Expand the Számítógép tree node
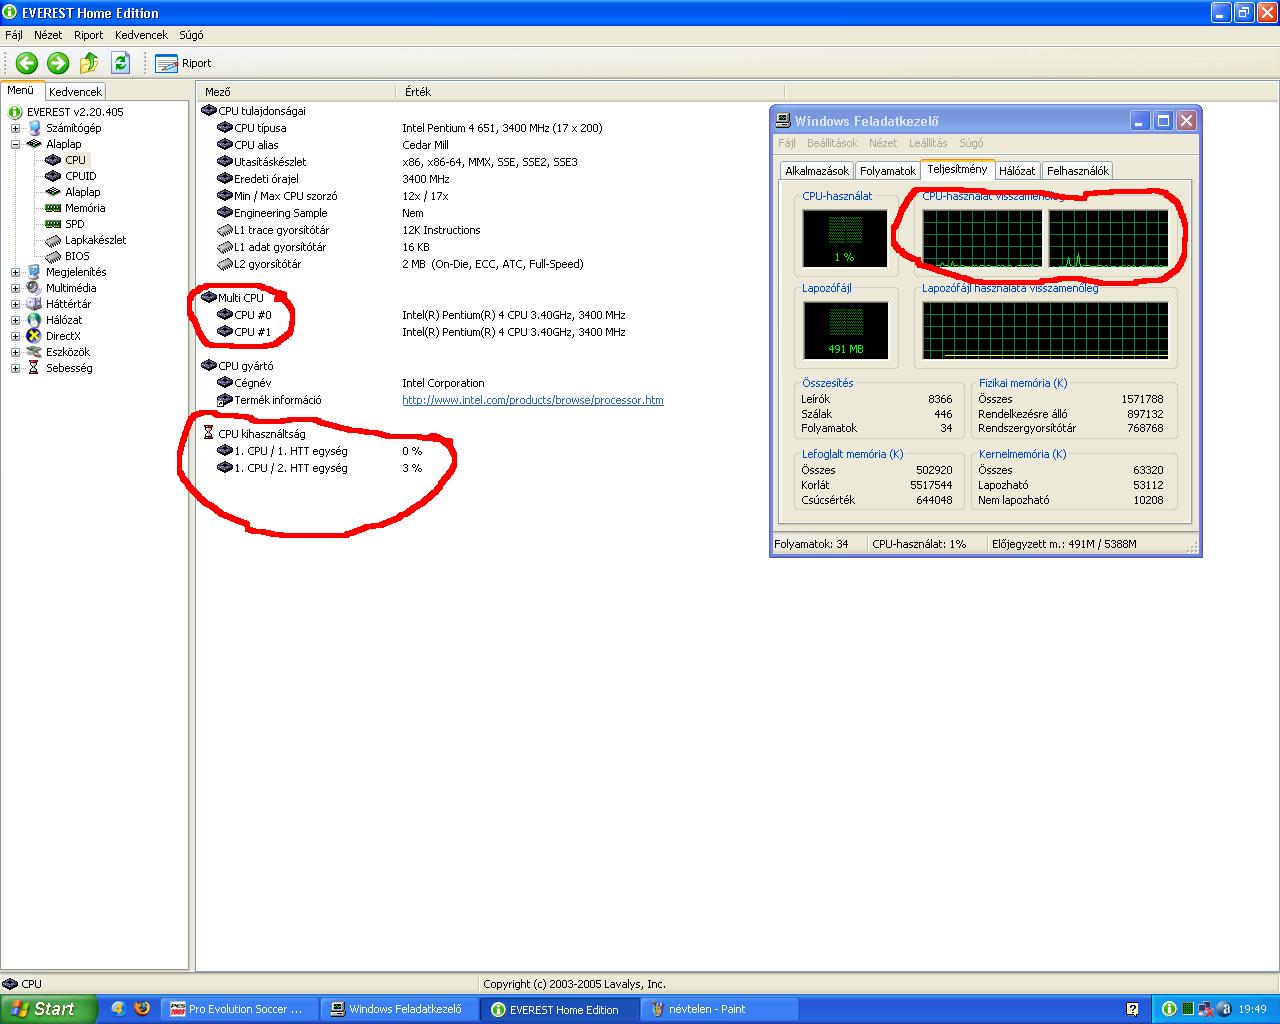Viewport: 1280px width, 1024px height. 15,128
